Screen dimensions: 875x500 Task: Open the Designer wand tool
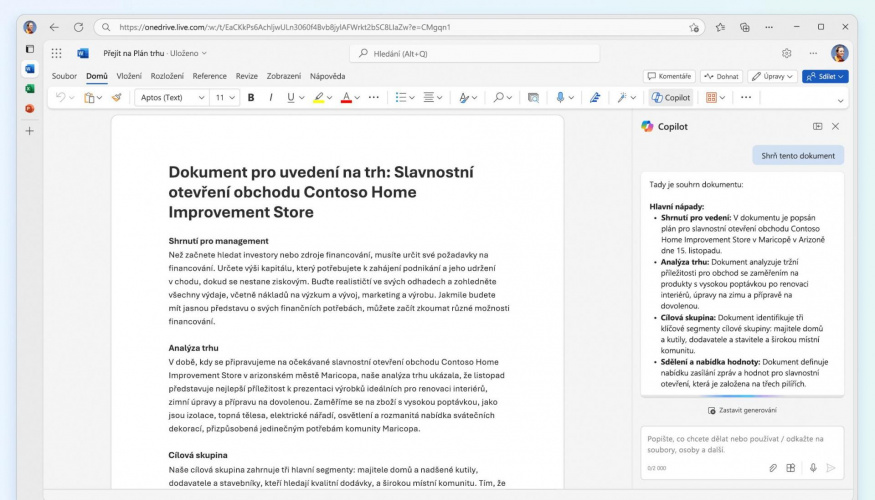click(x=622, y=98)
